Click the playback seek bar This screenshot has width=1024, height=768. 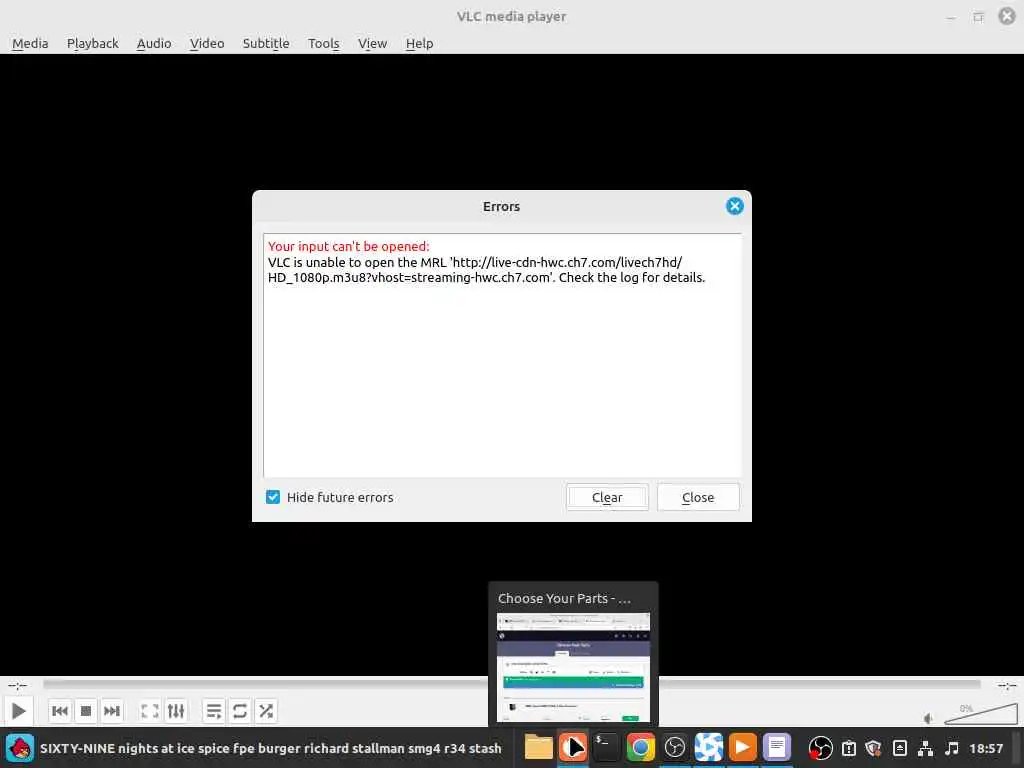511,684
